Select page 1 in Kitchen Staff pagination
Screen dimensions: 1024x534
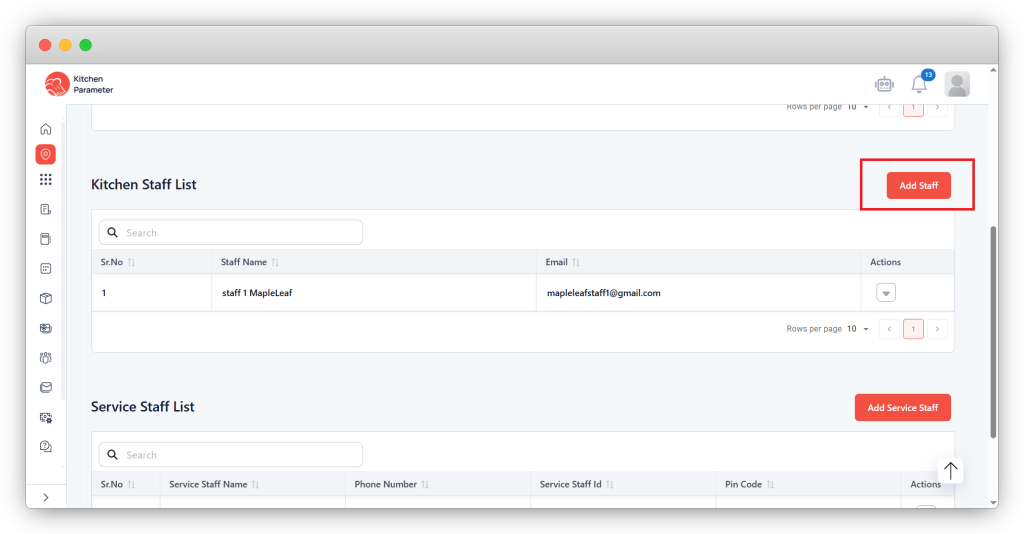click(912, 329)
